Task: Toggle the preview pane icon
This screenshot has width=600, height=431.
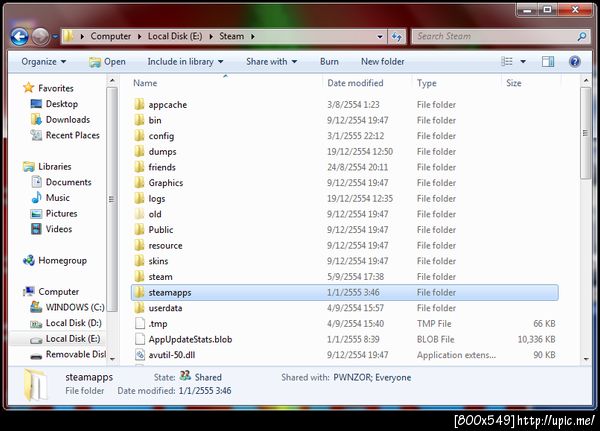Action: point(548,62)
